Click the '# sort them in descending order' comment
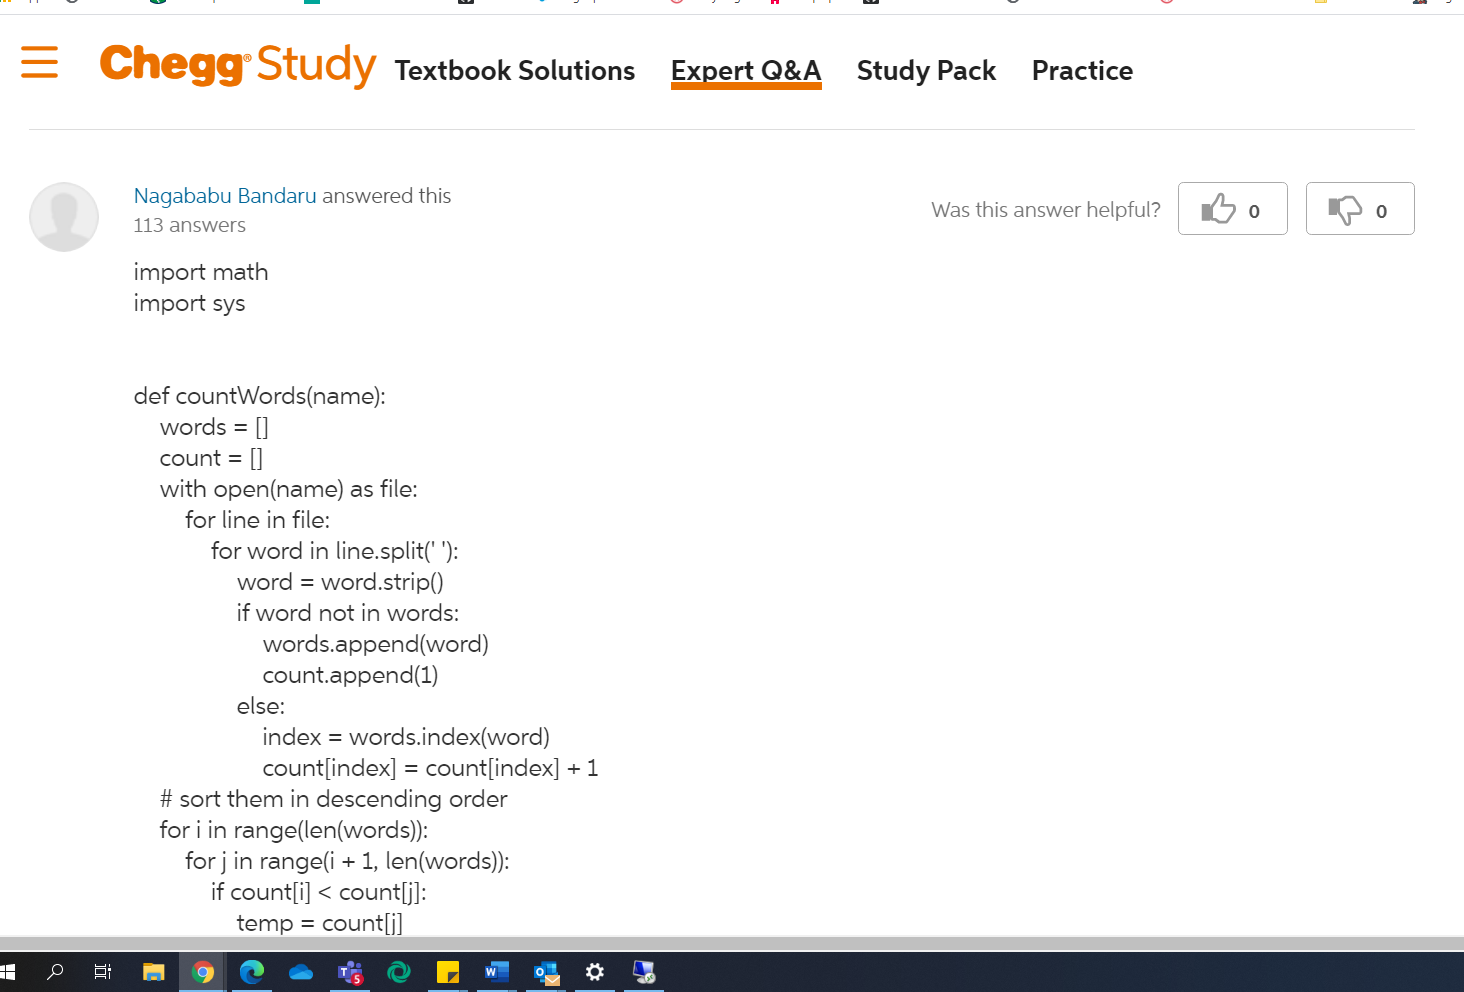 334,799
